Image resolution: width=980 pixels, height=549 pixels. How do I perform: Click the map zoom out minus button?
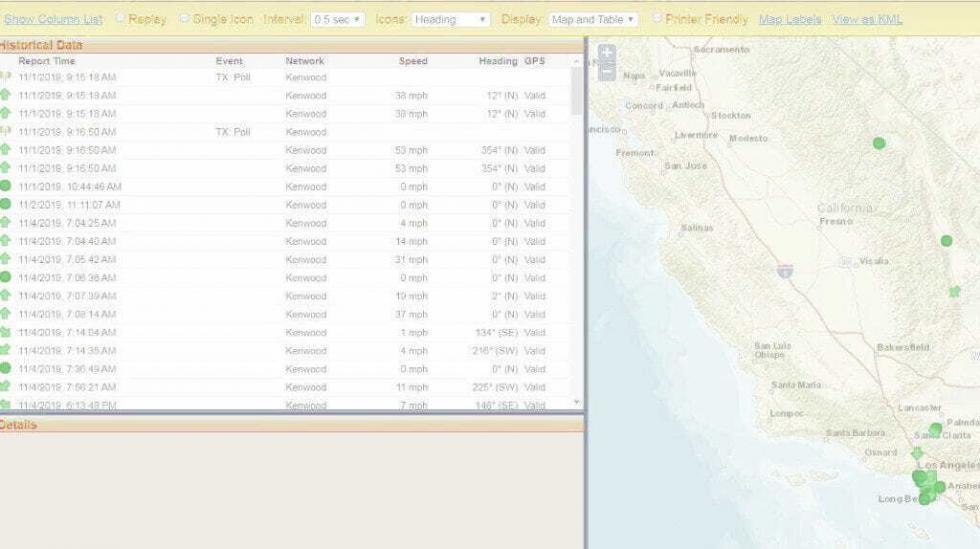click(x=606, y=71)
